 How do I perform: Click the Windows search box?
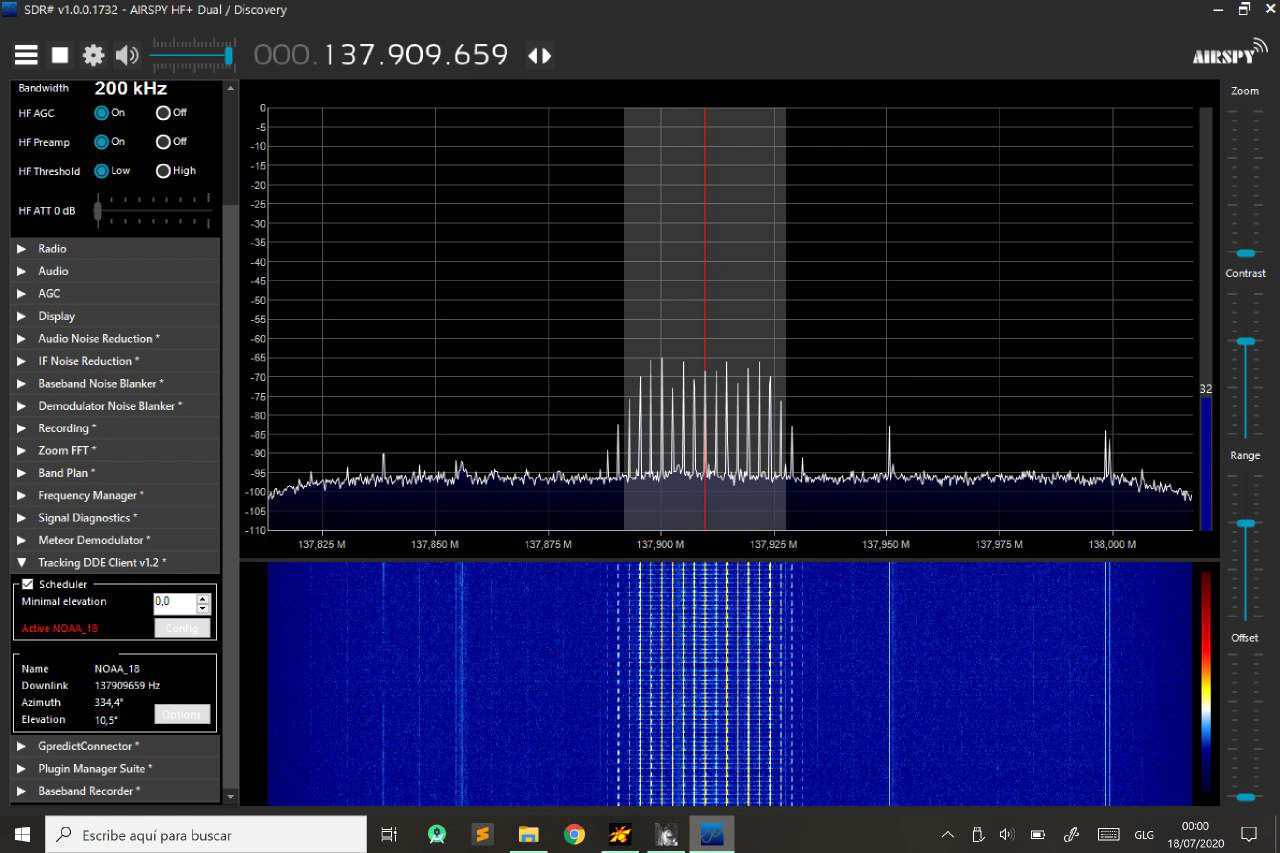pyautogui.click(x=206, y=834)
